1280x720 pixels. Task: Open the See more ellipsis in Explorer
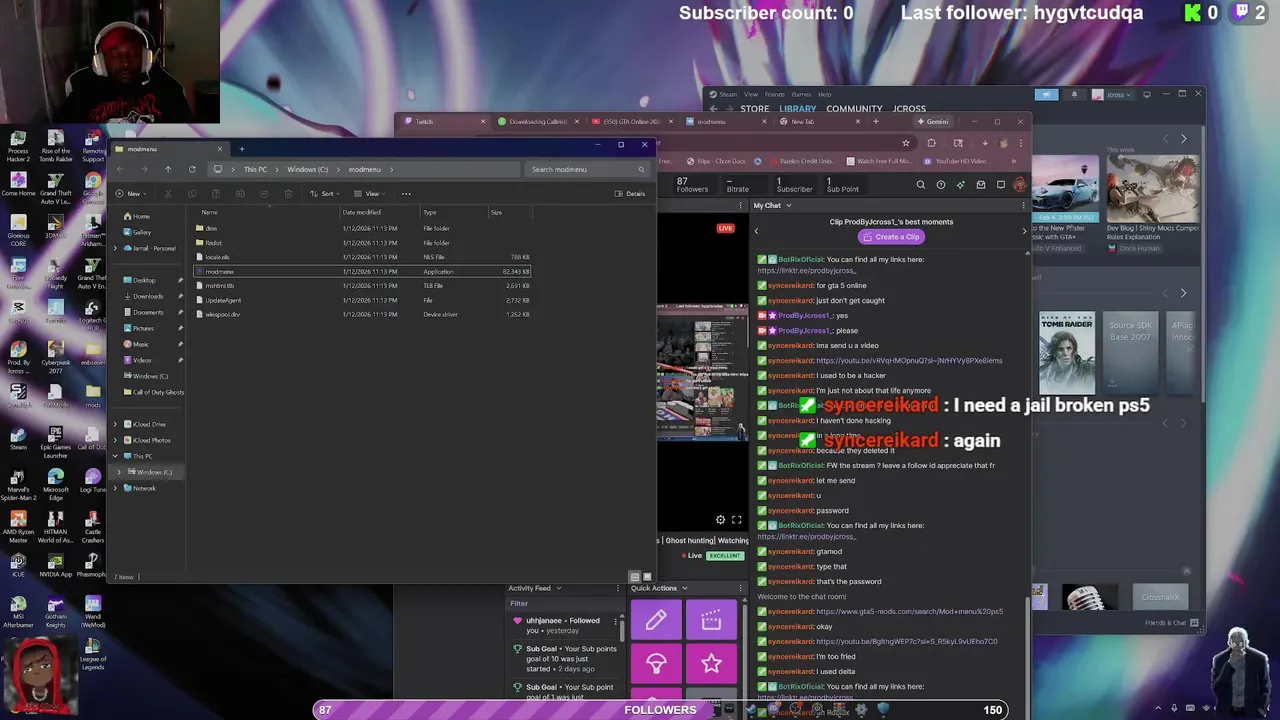(x=406, y=193)
